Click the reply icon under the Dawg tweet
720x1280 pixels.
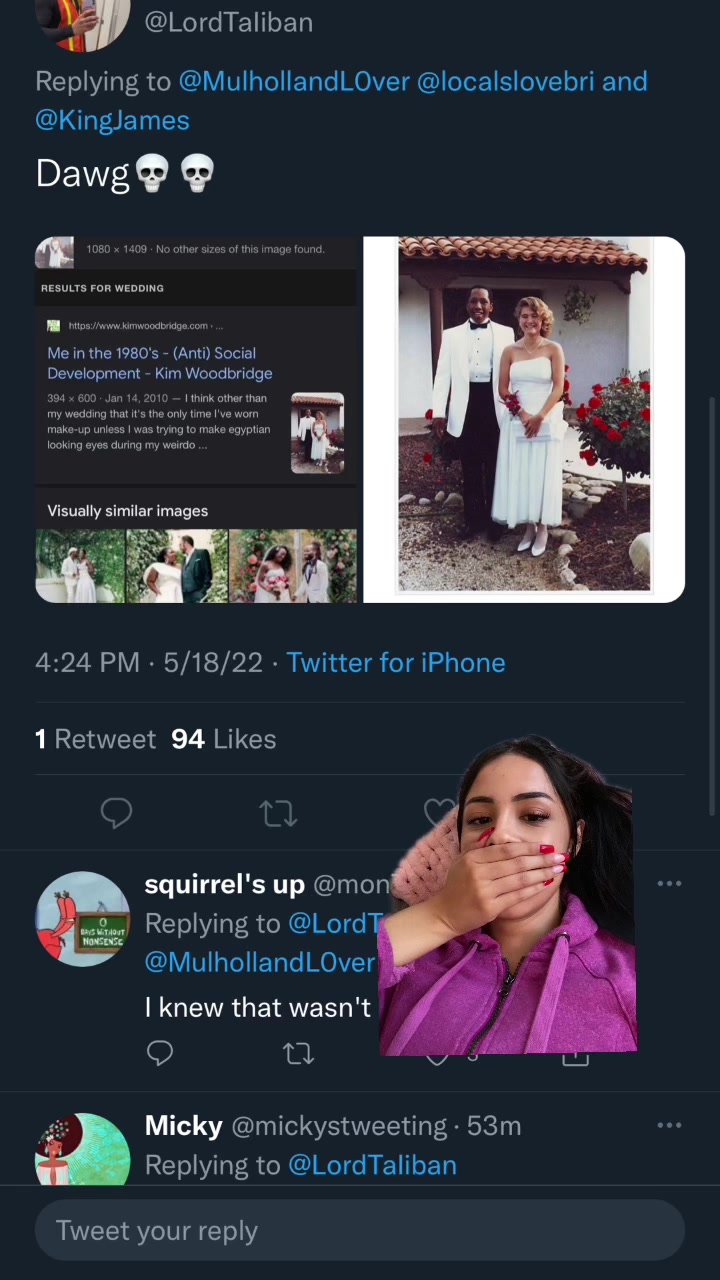(117, 813)
